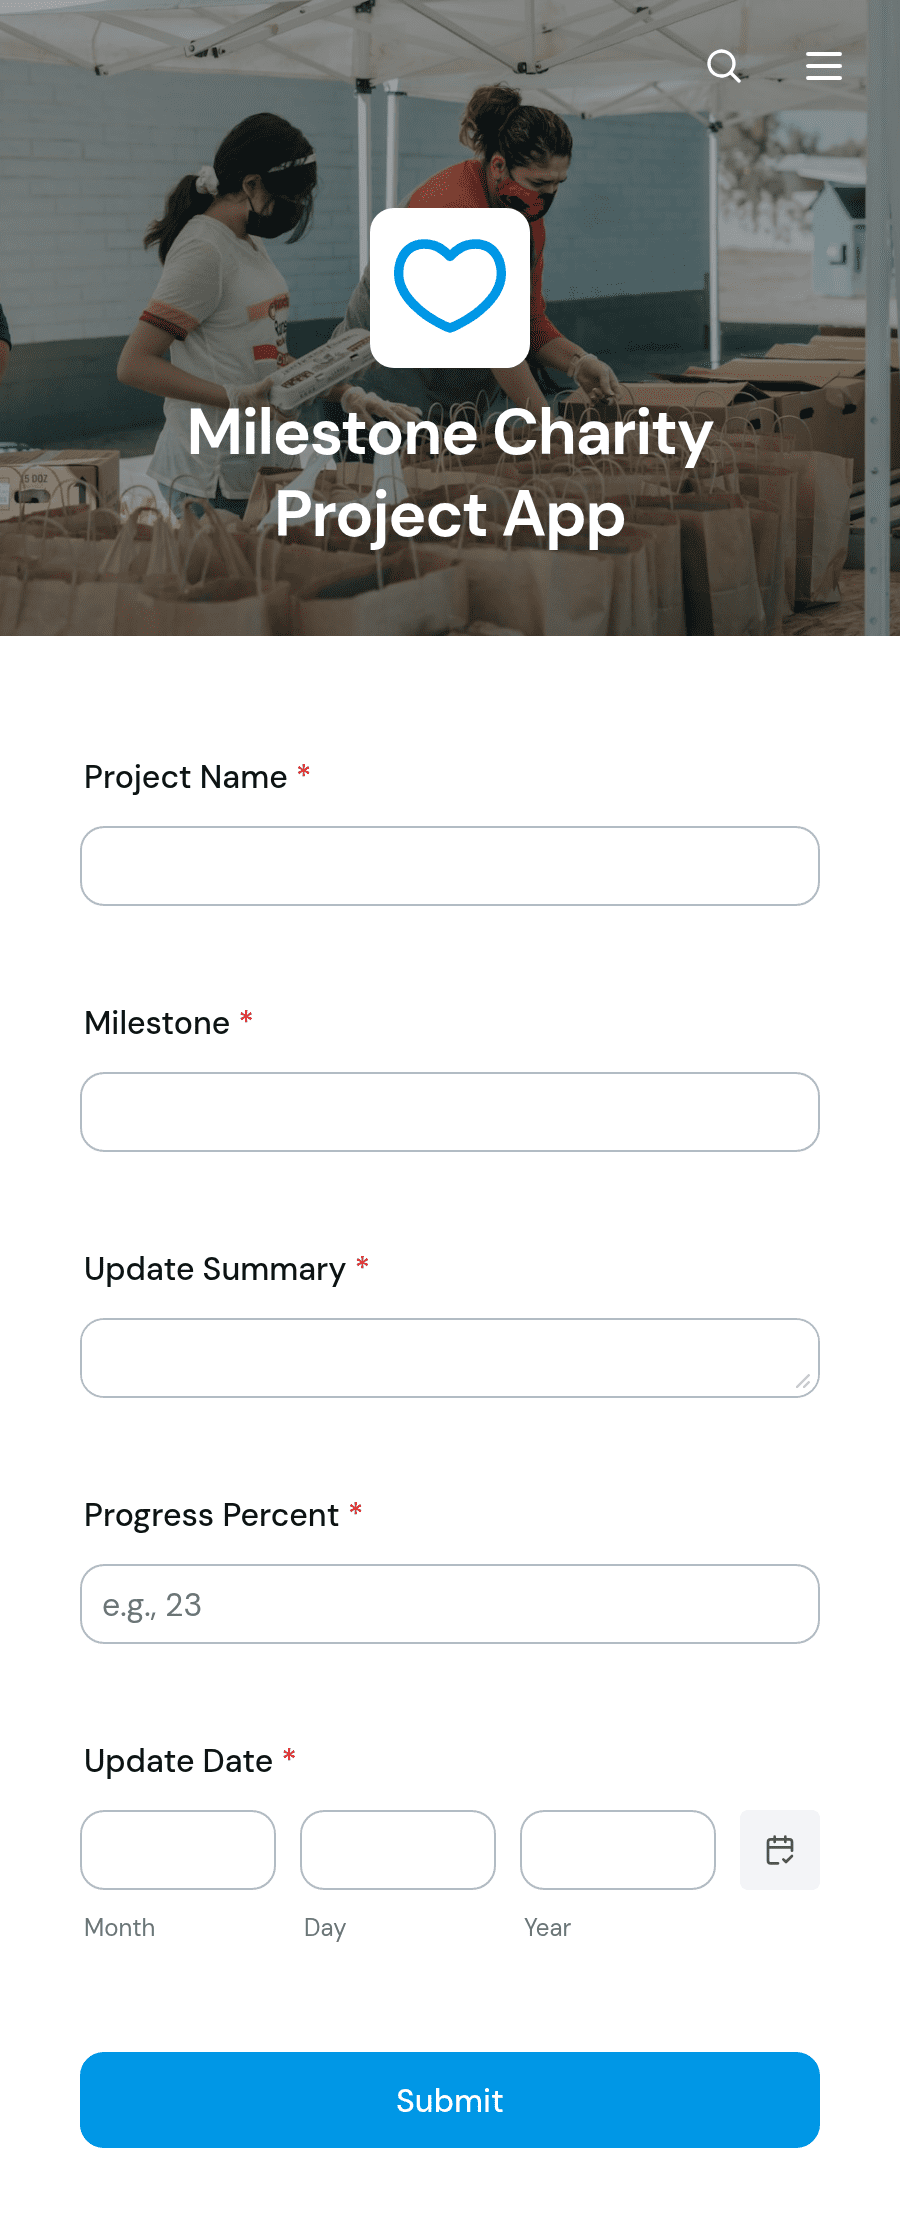Select the Day date box

click(x=398, y=1850)
